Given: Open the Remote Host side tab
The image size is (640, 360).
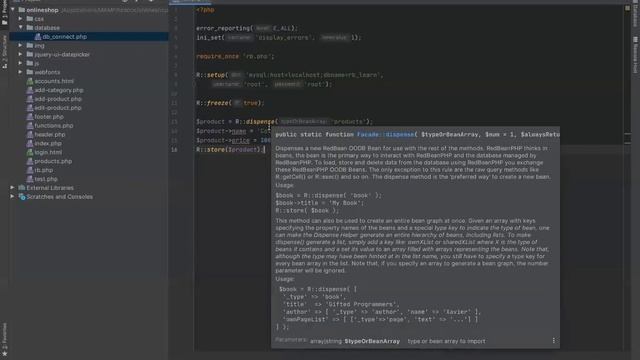Looking at the screenshot, I should [636, 55].
